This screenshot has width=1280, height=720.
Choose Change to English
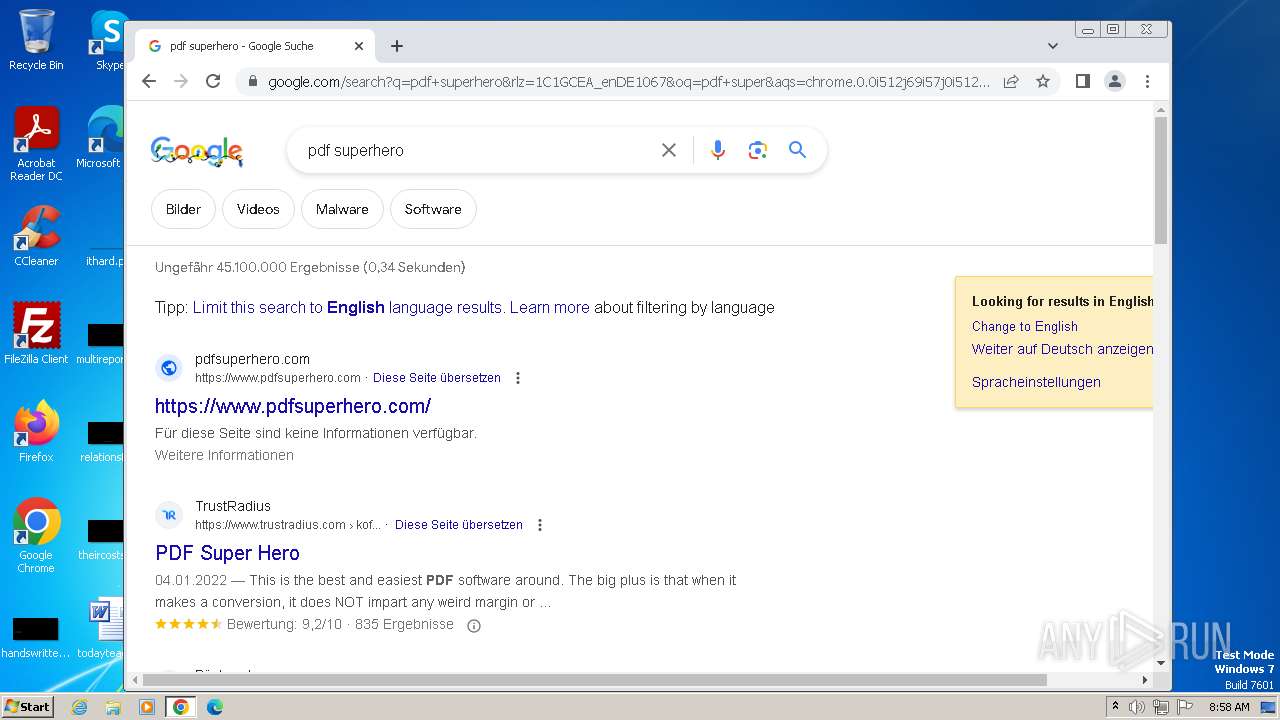pos(1025,326)
